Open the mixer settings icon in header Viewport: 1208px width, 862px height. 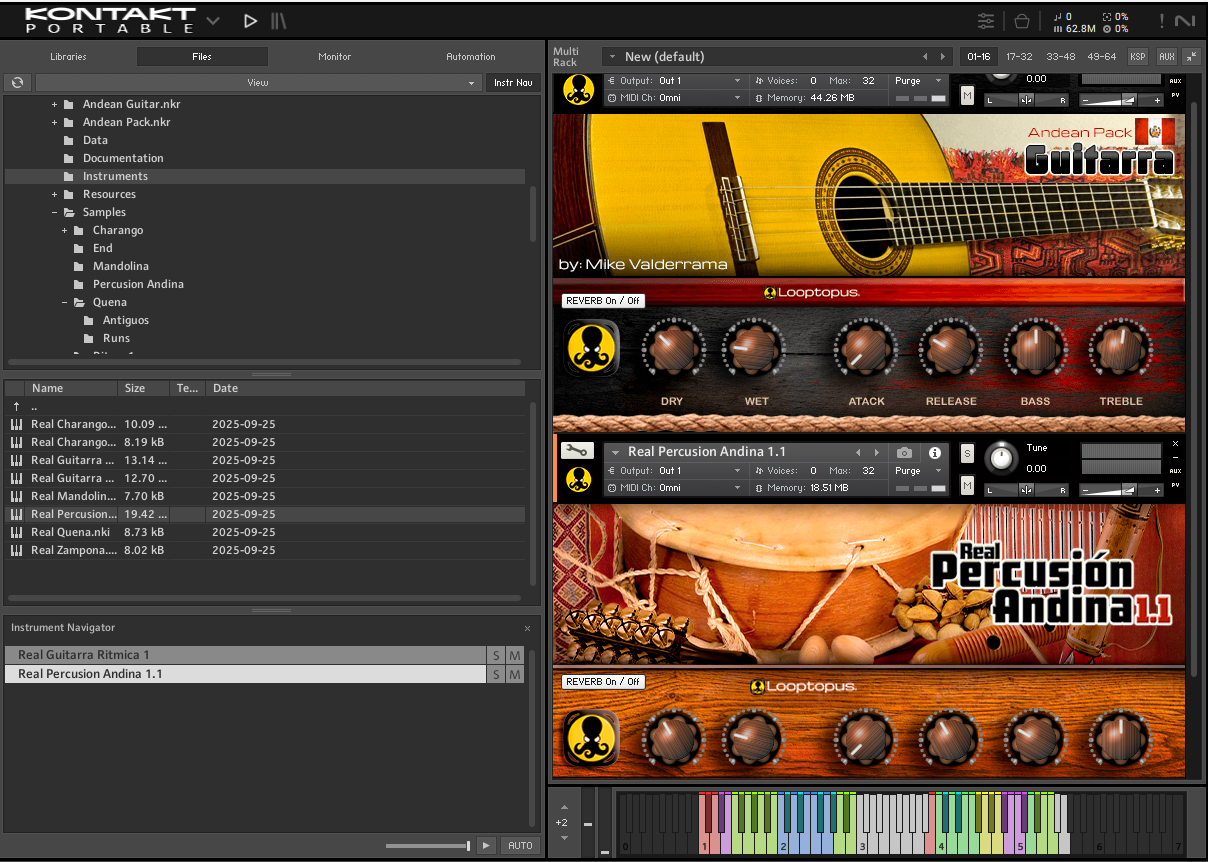pyautogui.click(x=986, y=21)
